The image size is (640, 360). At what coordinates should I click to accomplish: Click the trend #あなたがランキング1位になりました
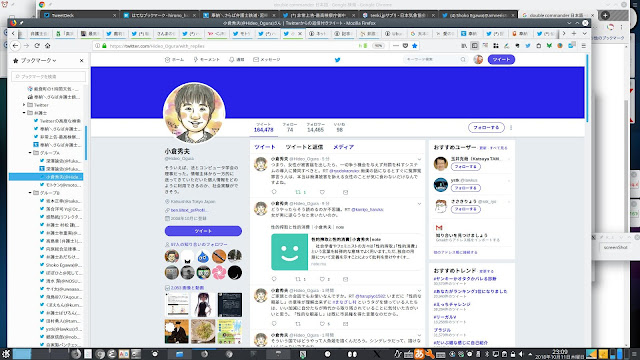tap(470, 291)
